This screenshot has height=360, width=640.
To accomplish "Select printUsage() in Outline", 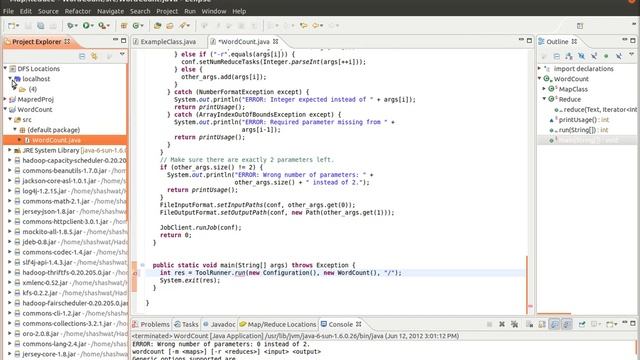I will [x=579, y=120].
